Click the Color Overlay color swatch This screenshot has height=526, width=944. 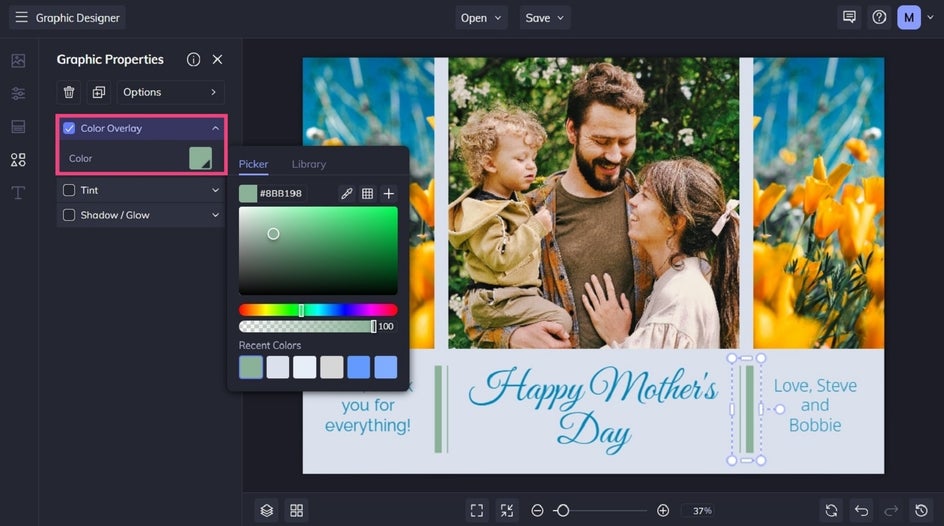[x=200, y=158]
